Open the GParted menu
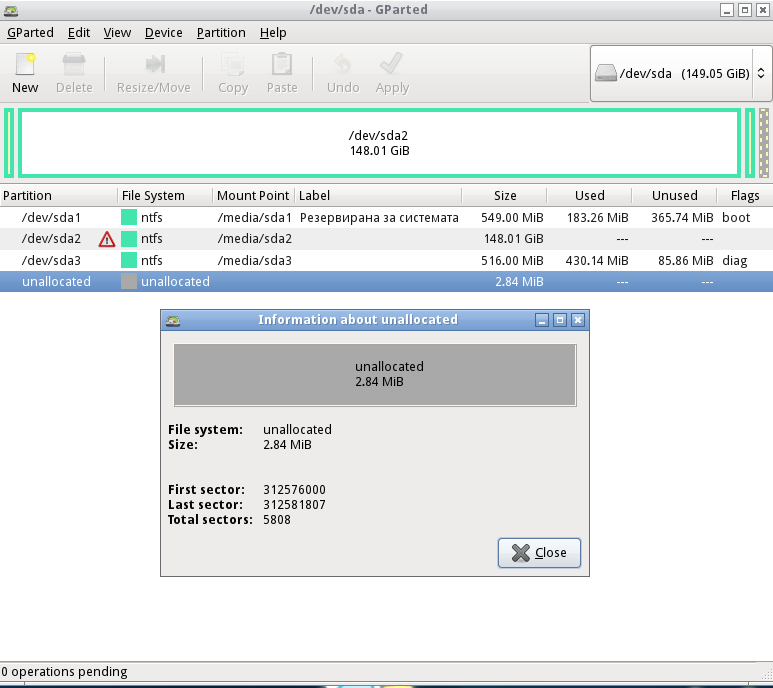Image resolution: width=773 pixels, height=688 pixels. tap(30, 33)
